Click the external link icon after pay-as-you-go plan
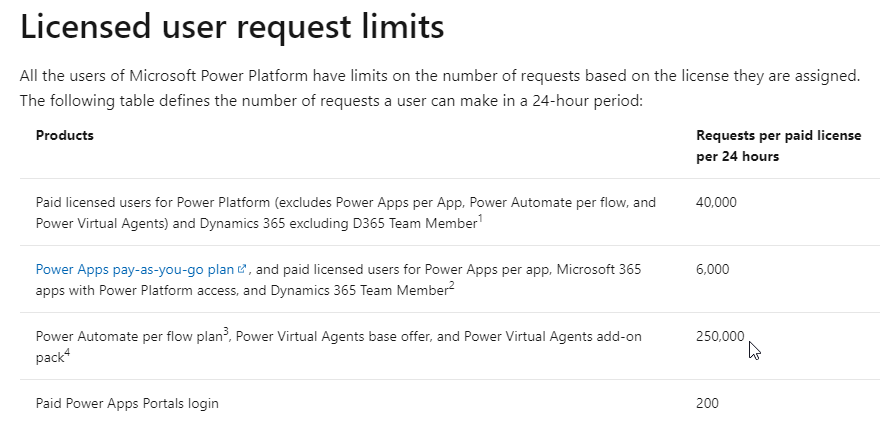The height and width of the screenshot is (431, 889). [242, 269]
